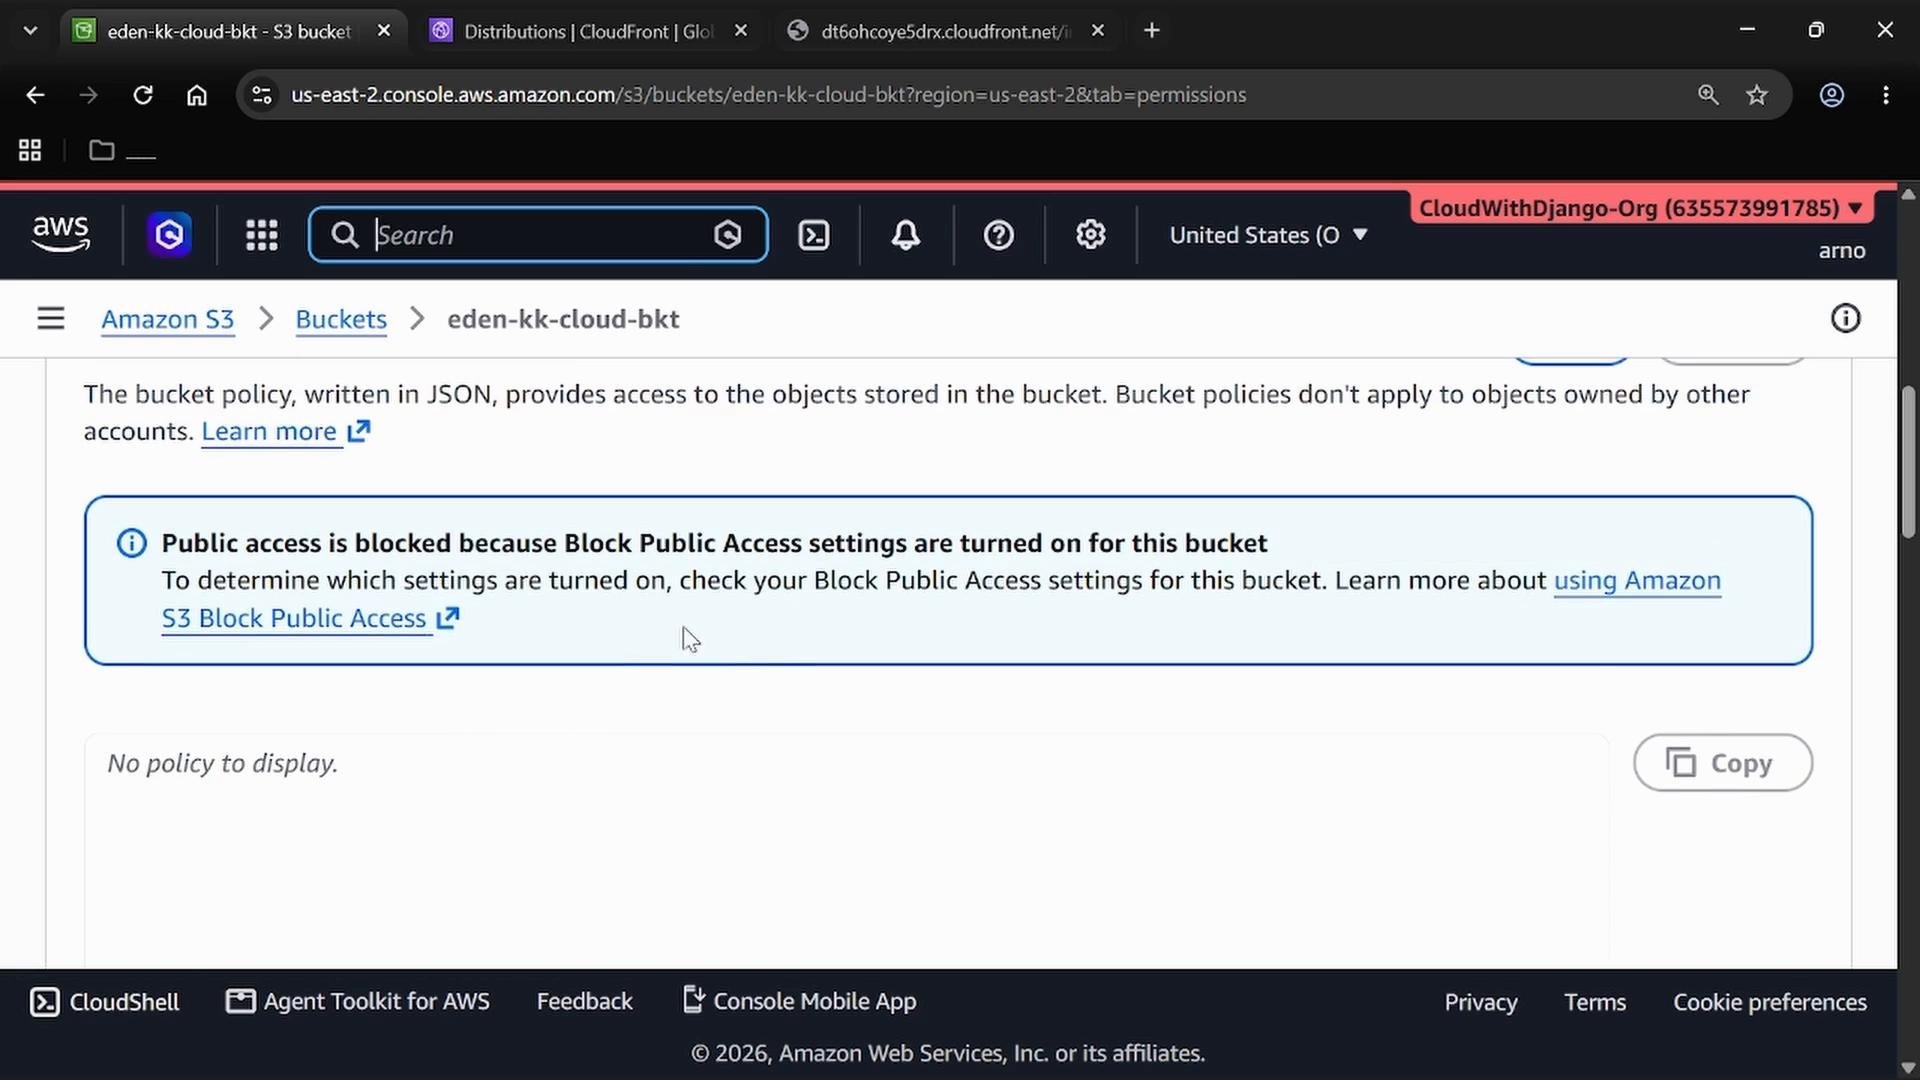
Task: Open Cookie preferences
Action: pyautogui.click(x=1770, y=1003)
